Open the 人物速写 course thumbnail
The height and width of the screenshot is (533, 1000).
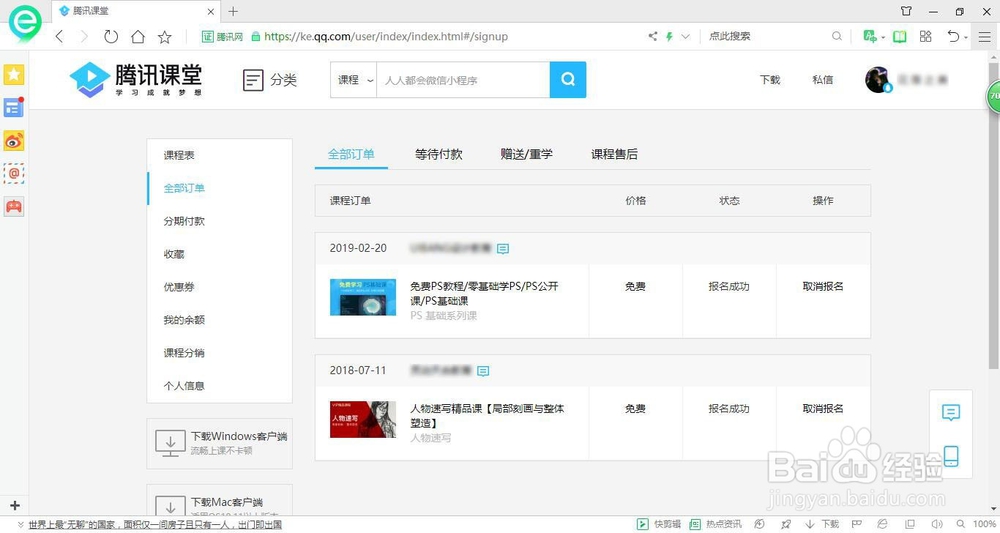pyautogui.click(x=362, y=419)
